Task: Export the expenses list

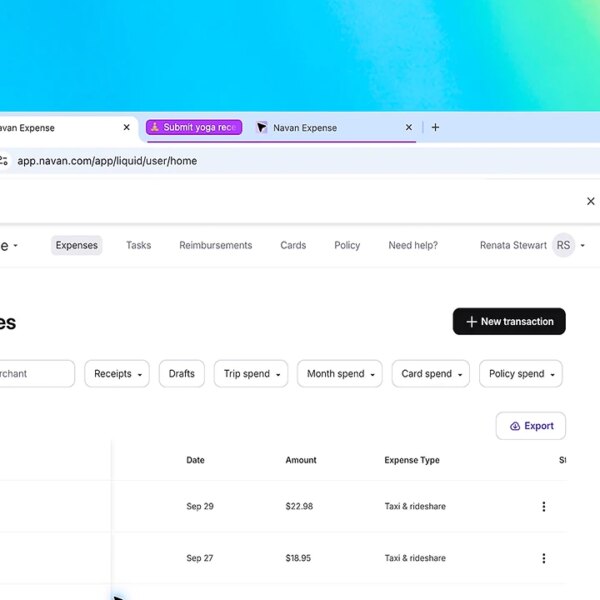Action: (x=531, y=426)
